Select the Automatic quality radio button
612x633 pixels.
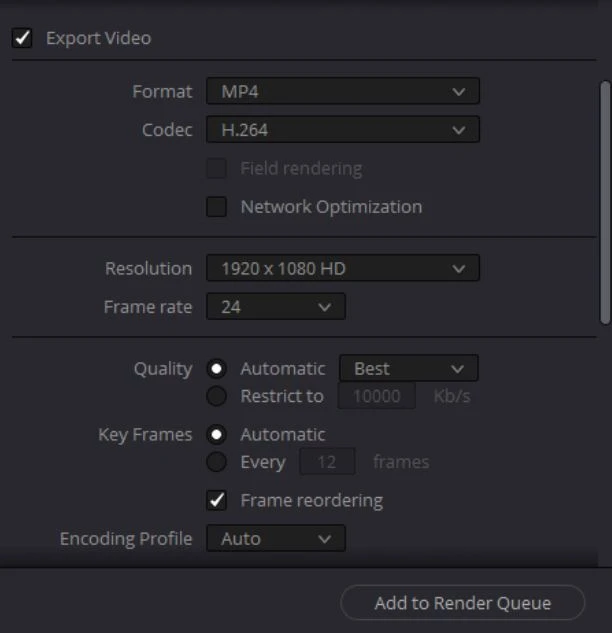pyautogui.click(x=217, y=369)
